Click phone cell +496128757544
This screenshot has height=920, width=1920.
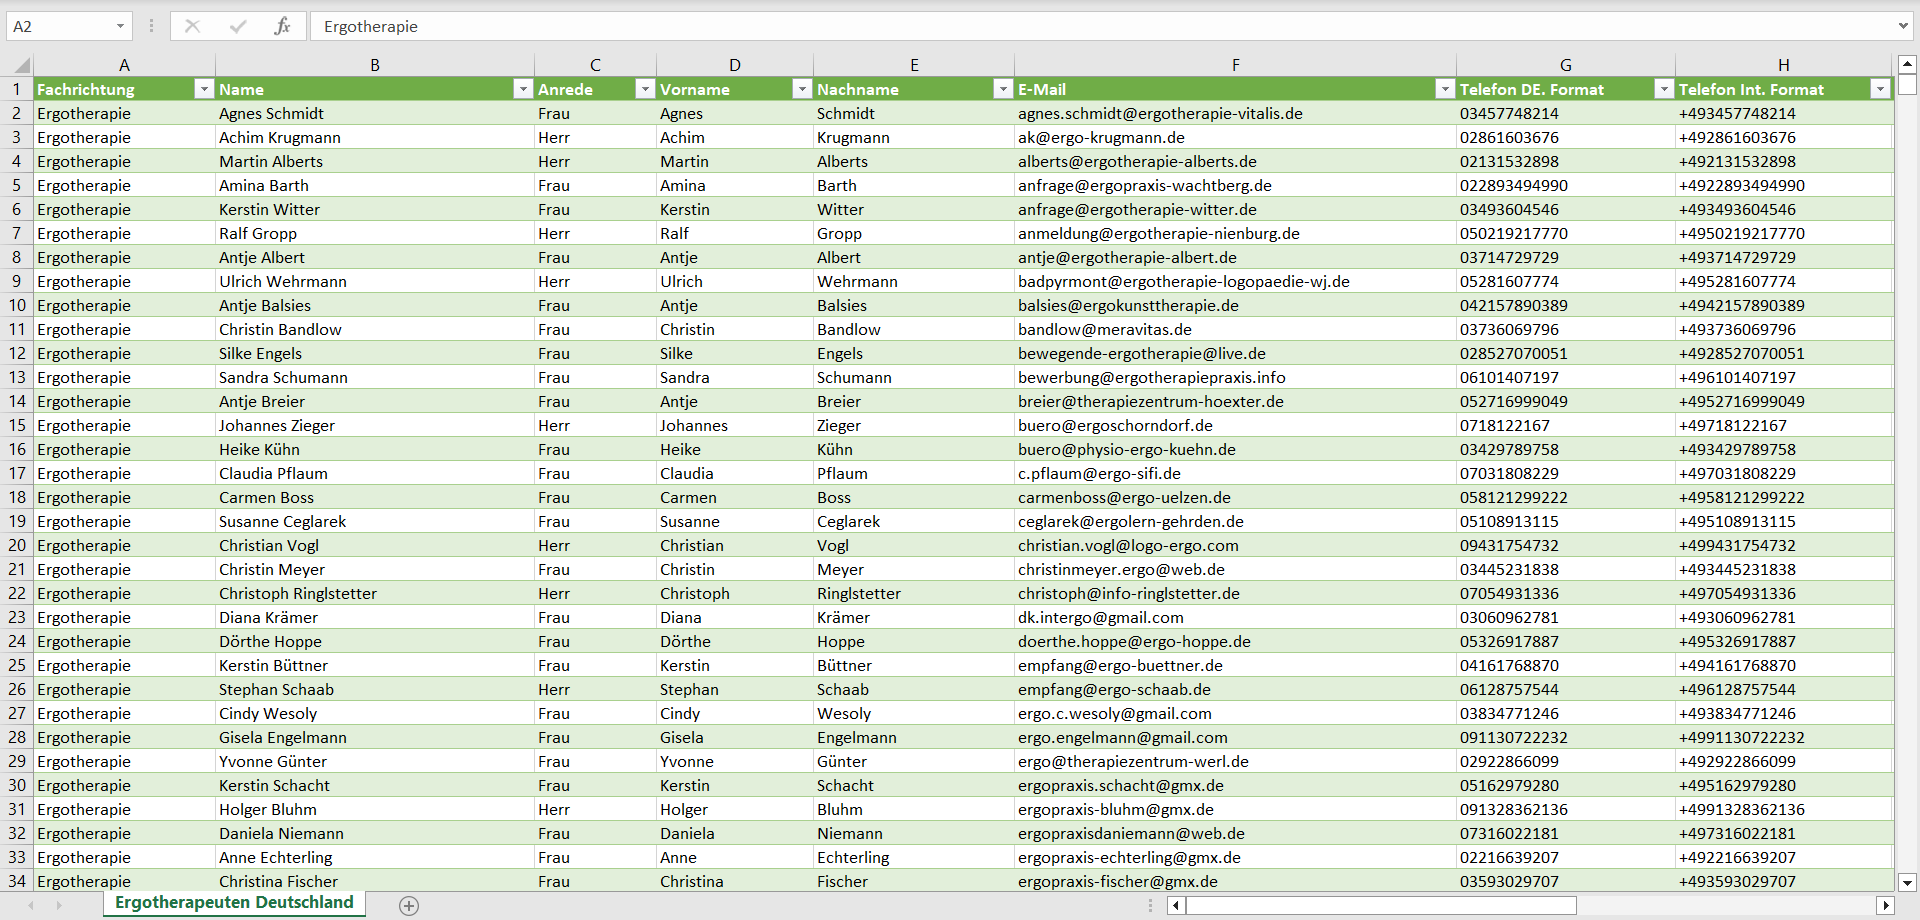(1784, 689)
